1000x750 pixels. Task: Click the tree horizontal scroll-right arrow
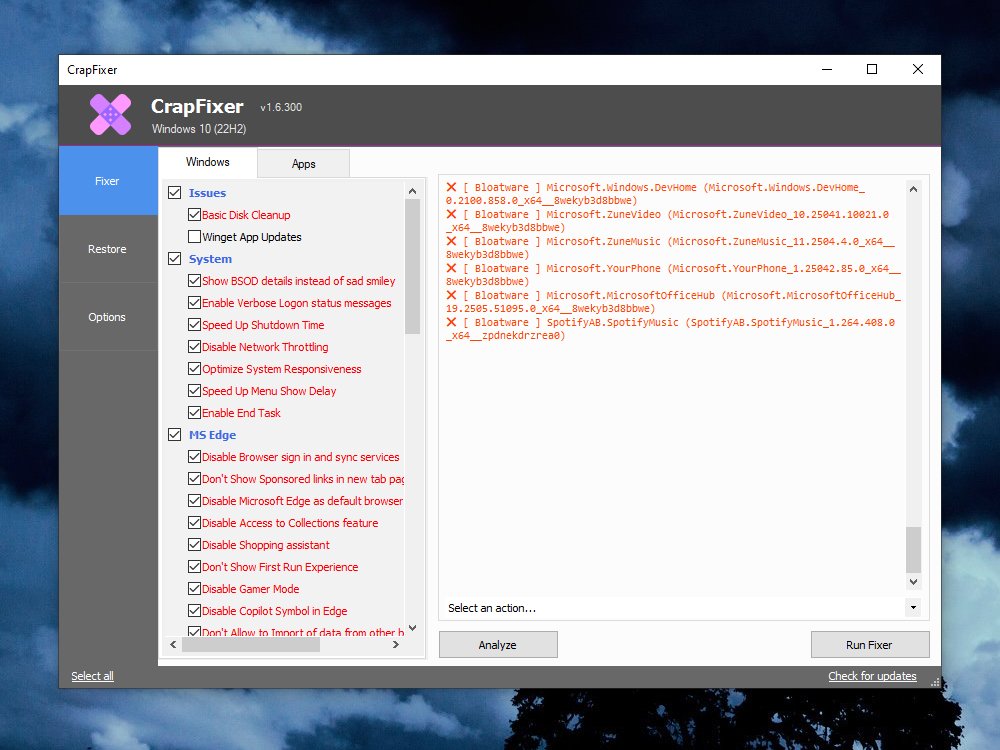click(x=395, y=645)
